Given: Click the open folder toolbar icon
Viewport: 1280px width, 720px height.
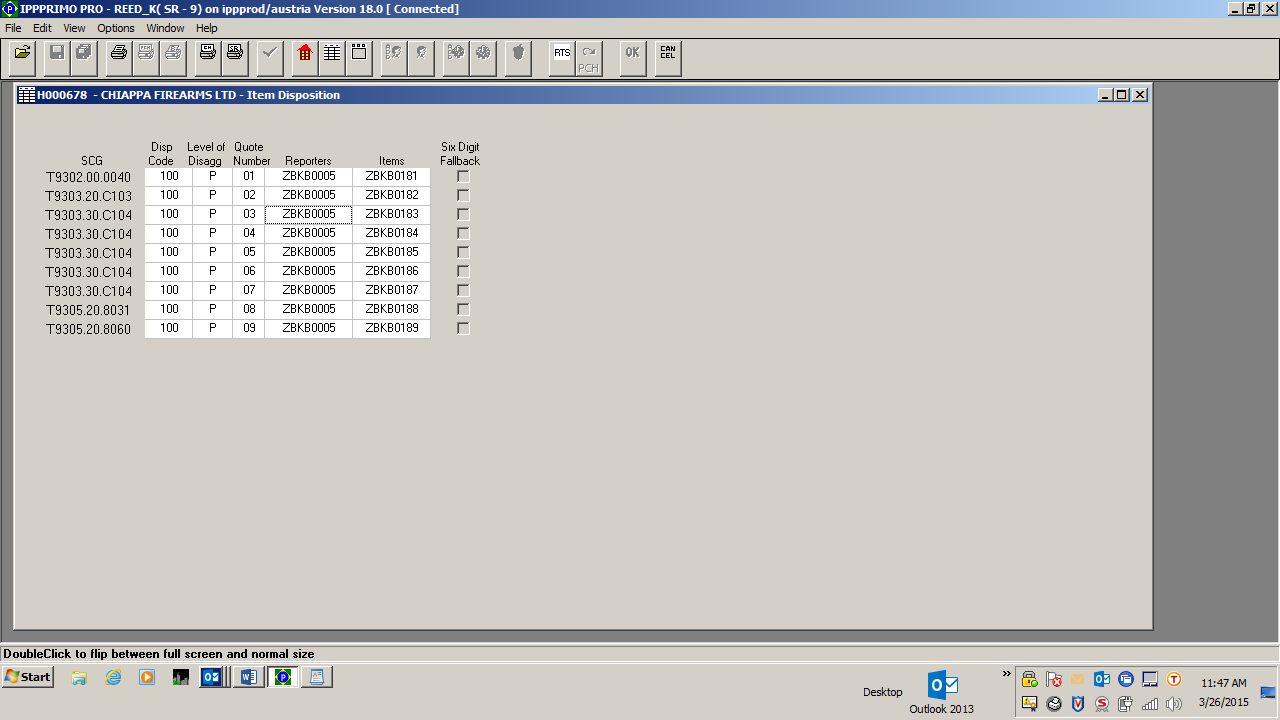Looking at the screenshot, I should click(x=22, y=53).
